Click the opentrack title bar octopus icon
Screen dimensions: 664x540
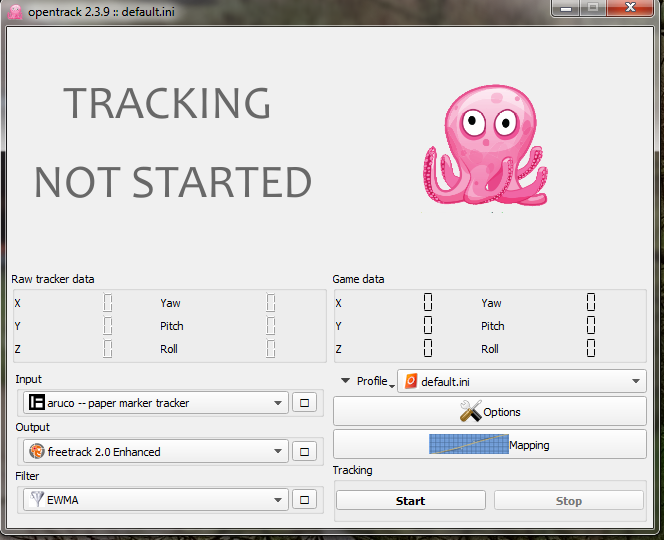(15, 11)
